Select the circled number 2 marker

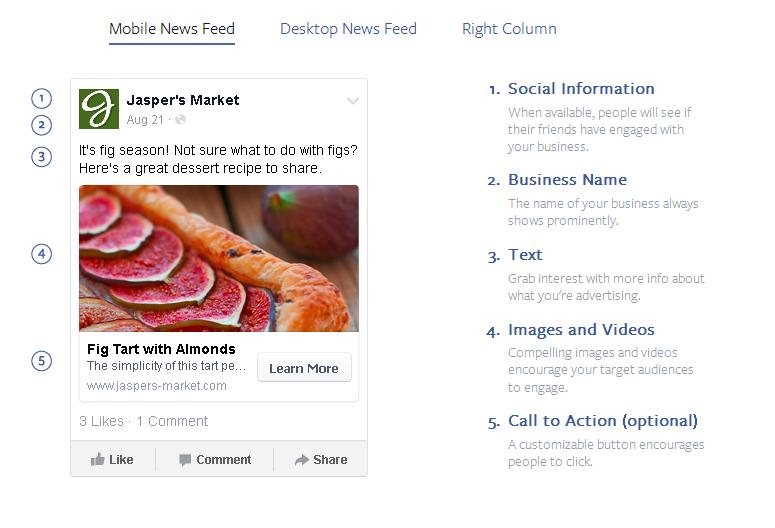[x=41, y=125]
